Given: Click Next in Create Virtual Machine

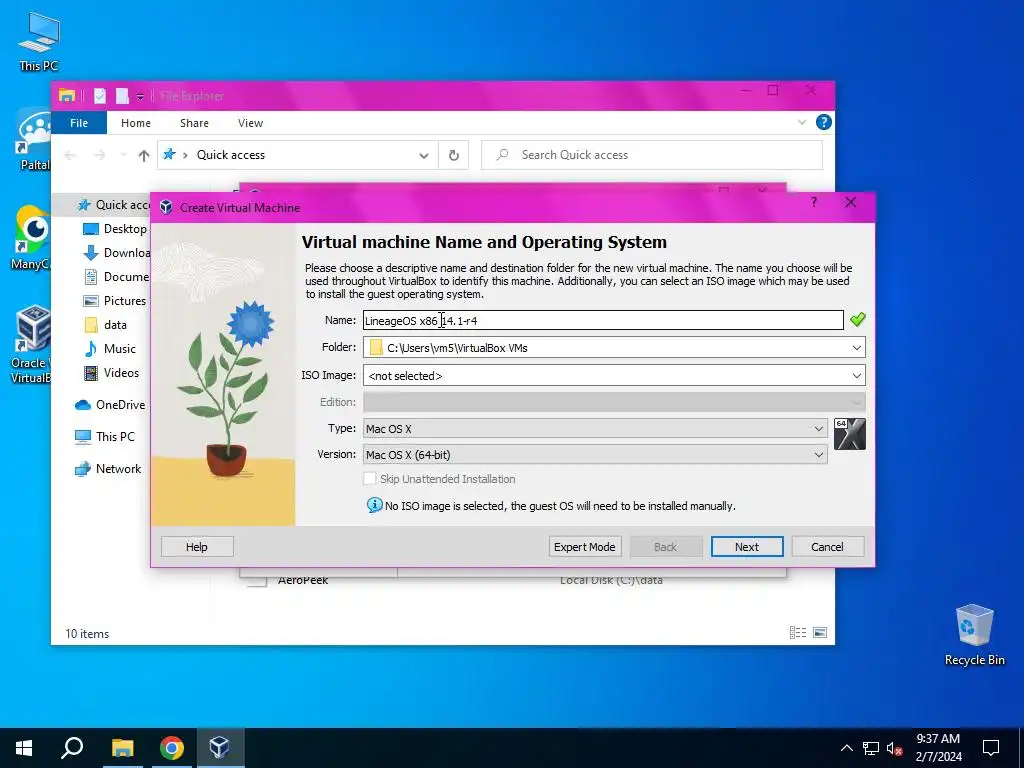Looking at the screenshot, I should pos(746,547).
